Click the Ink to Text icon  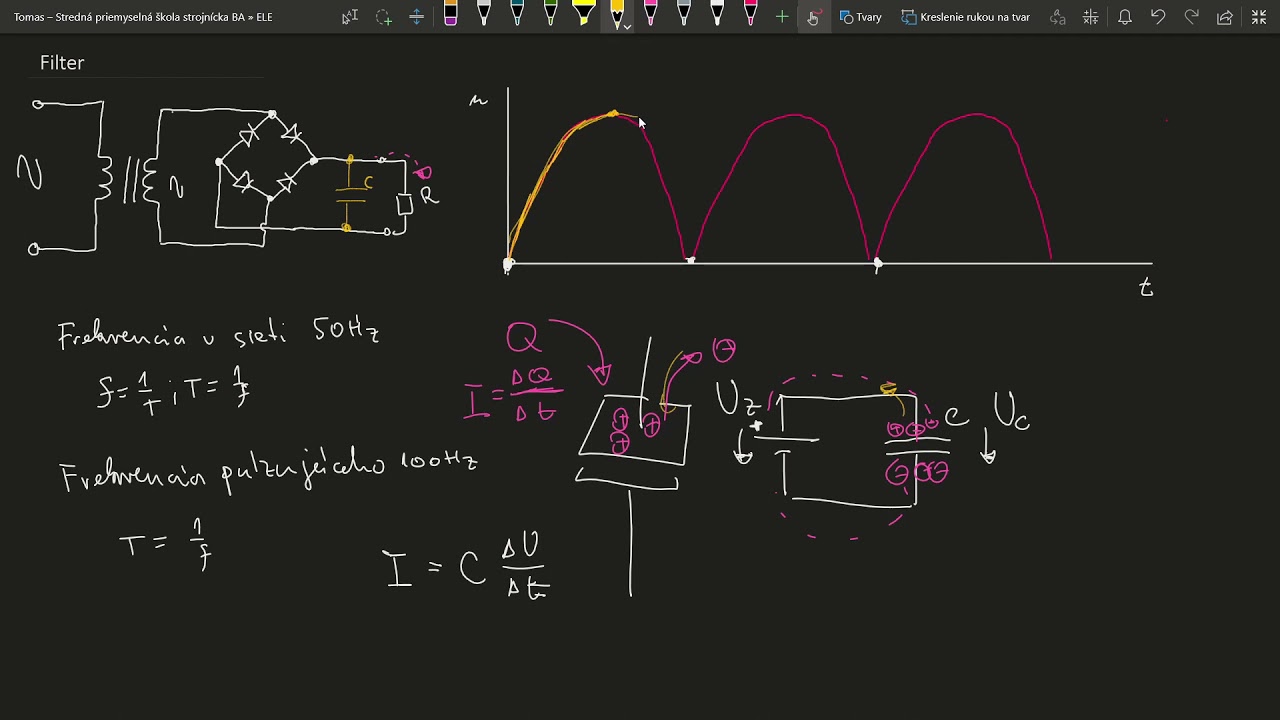tap(1058, 17)
